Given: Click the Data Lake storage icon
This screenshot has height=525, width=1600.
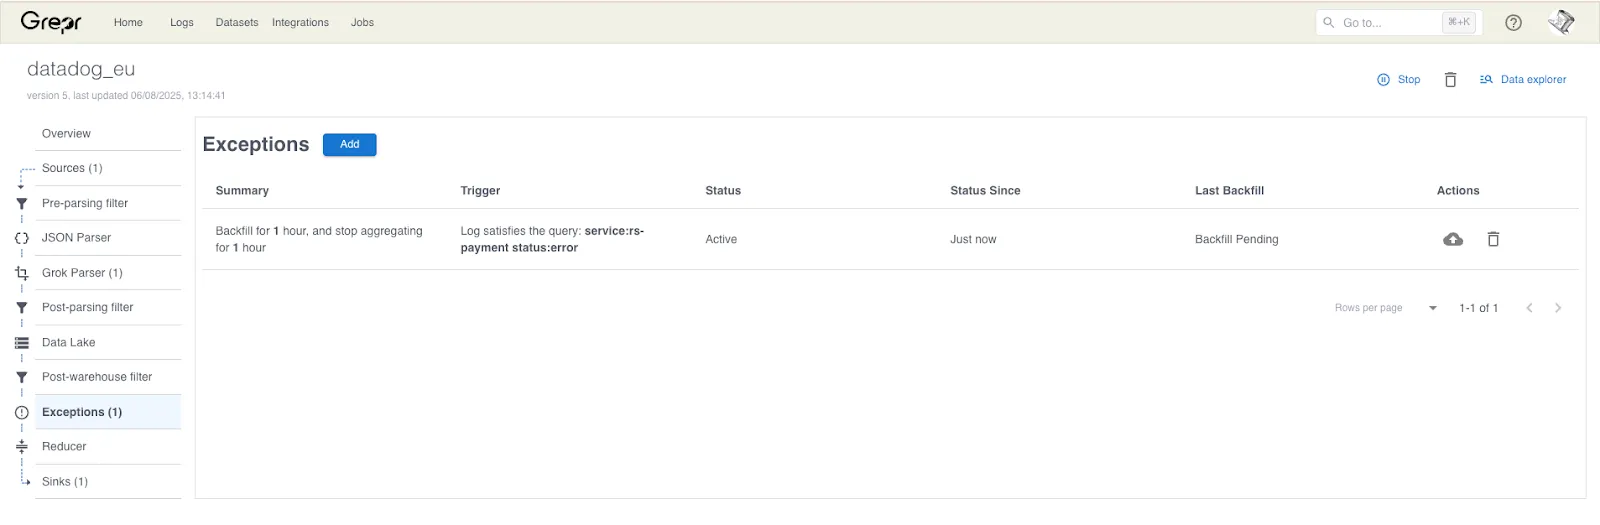Looking at the screenshot, I should 21,342.
